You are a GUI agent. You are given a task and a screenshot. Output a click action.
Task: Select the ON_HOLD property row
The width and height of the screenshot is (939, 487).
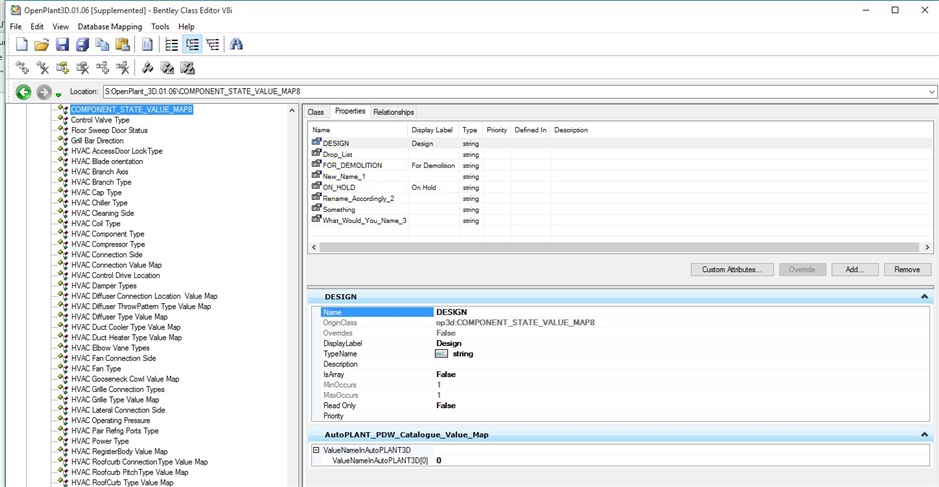(620, 187)
